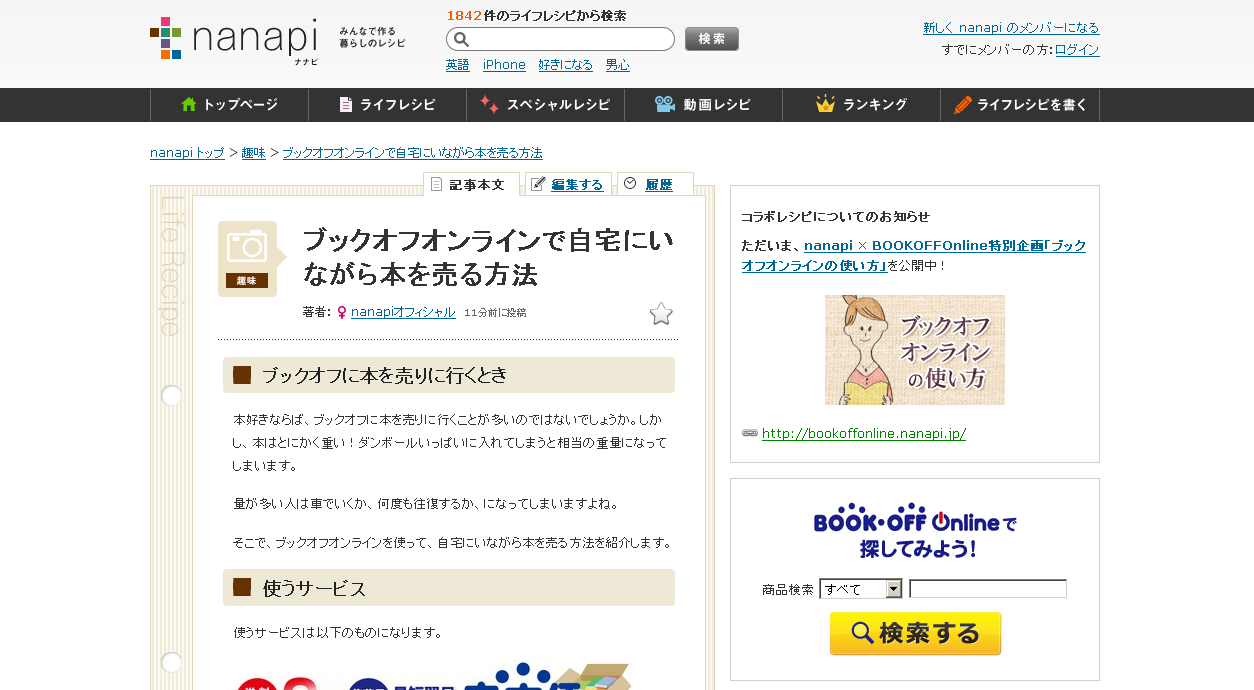Follow the 好きになる keyword link
1254x690 pixels.
point(566,65)
